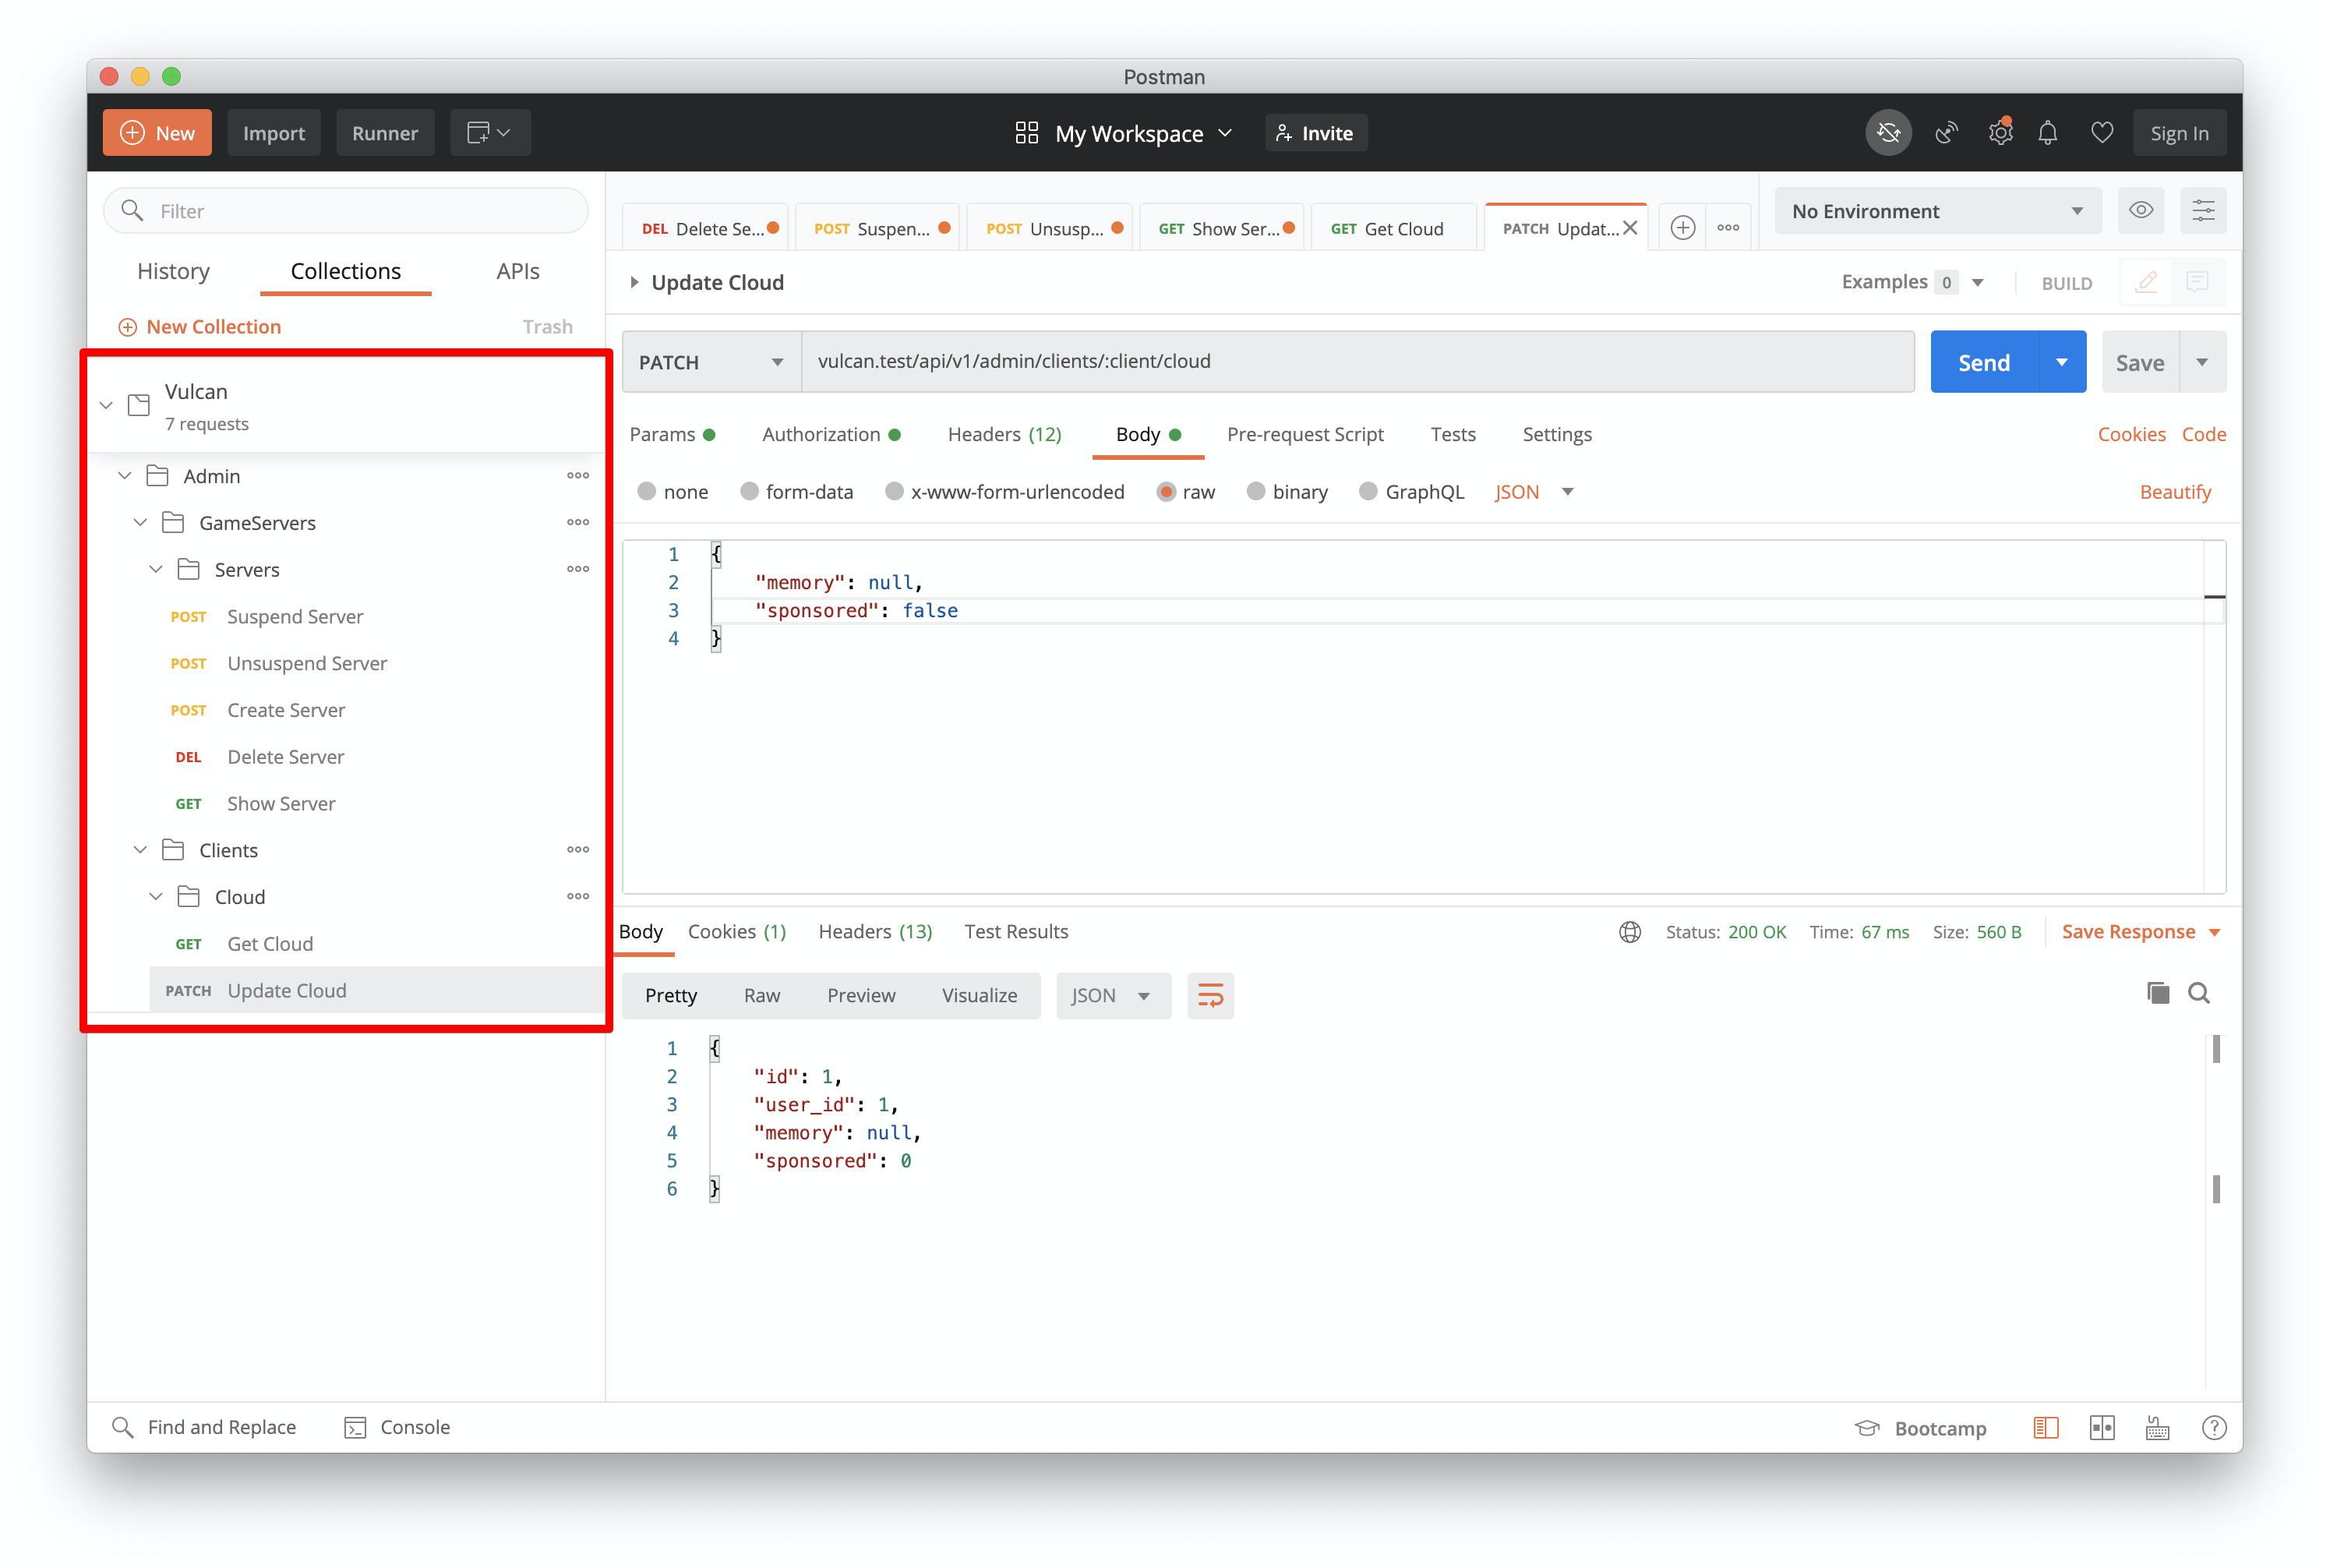Viewport: 2330px width, 1568px height.
Task: Search the response with magnifier icon
Action: [x=2198, y=993]
